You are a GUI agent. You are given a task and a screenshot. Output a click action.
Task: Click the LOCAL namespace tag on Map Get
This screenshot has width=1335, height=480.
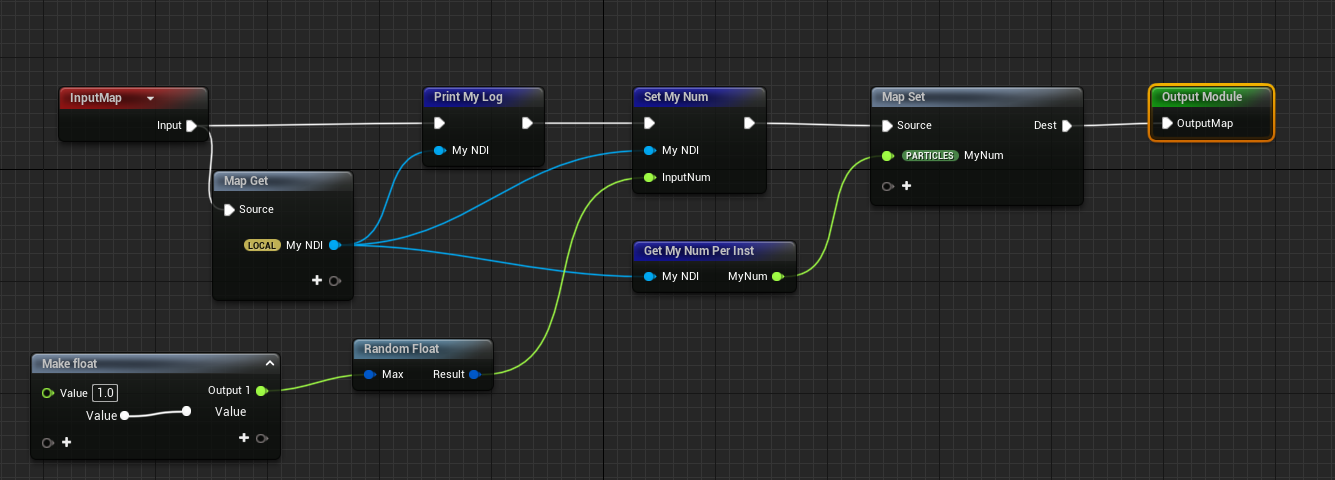[262, 245]
